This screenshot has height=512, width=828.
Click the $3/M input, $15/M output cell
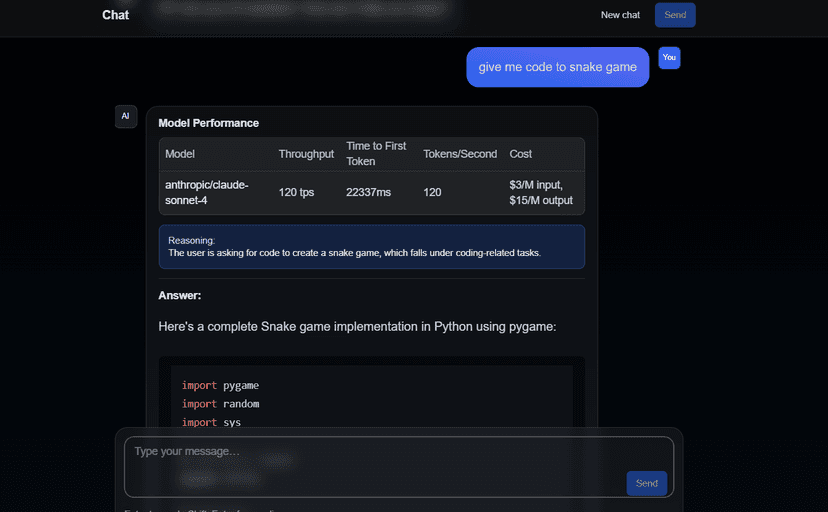[x=541, y=193]
